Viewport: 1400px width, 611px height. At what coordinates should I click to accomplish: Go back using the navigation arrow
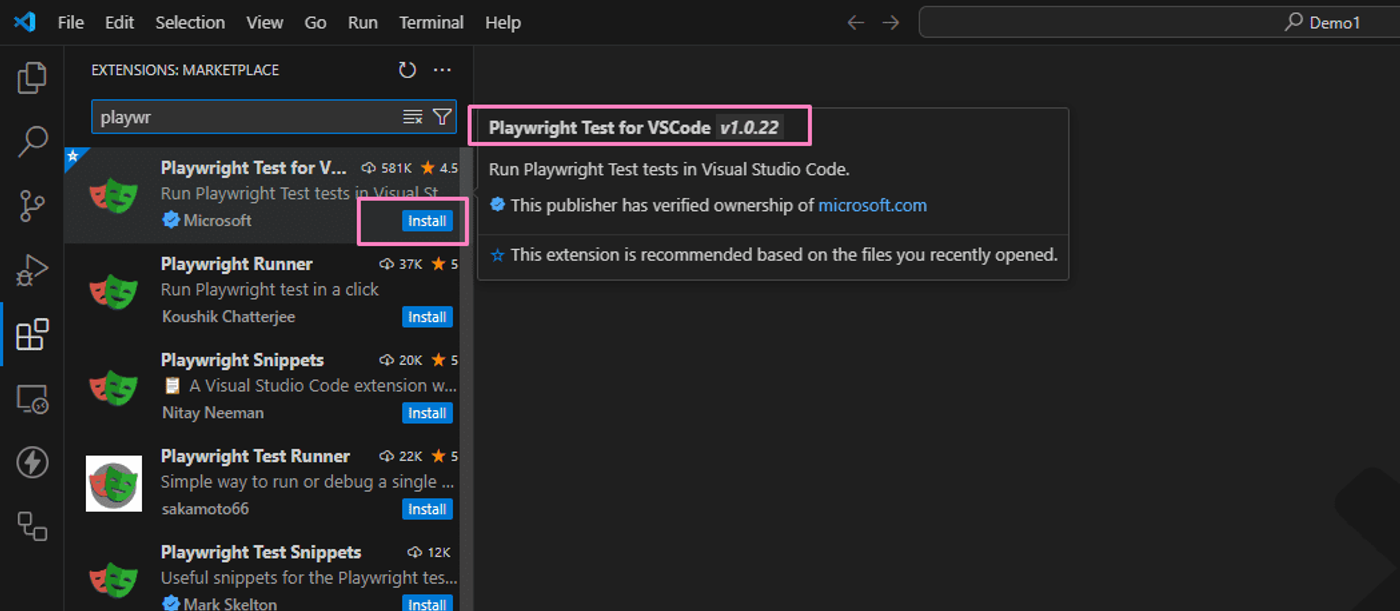coord(855,22)
